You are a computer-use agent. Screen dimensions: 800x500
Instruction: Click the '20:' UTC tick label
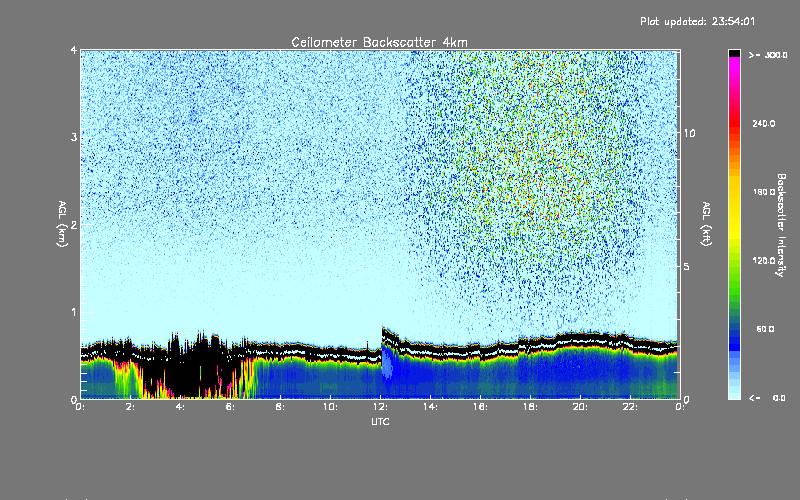click(x=581, y=407)
